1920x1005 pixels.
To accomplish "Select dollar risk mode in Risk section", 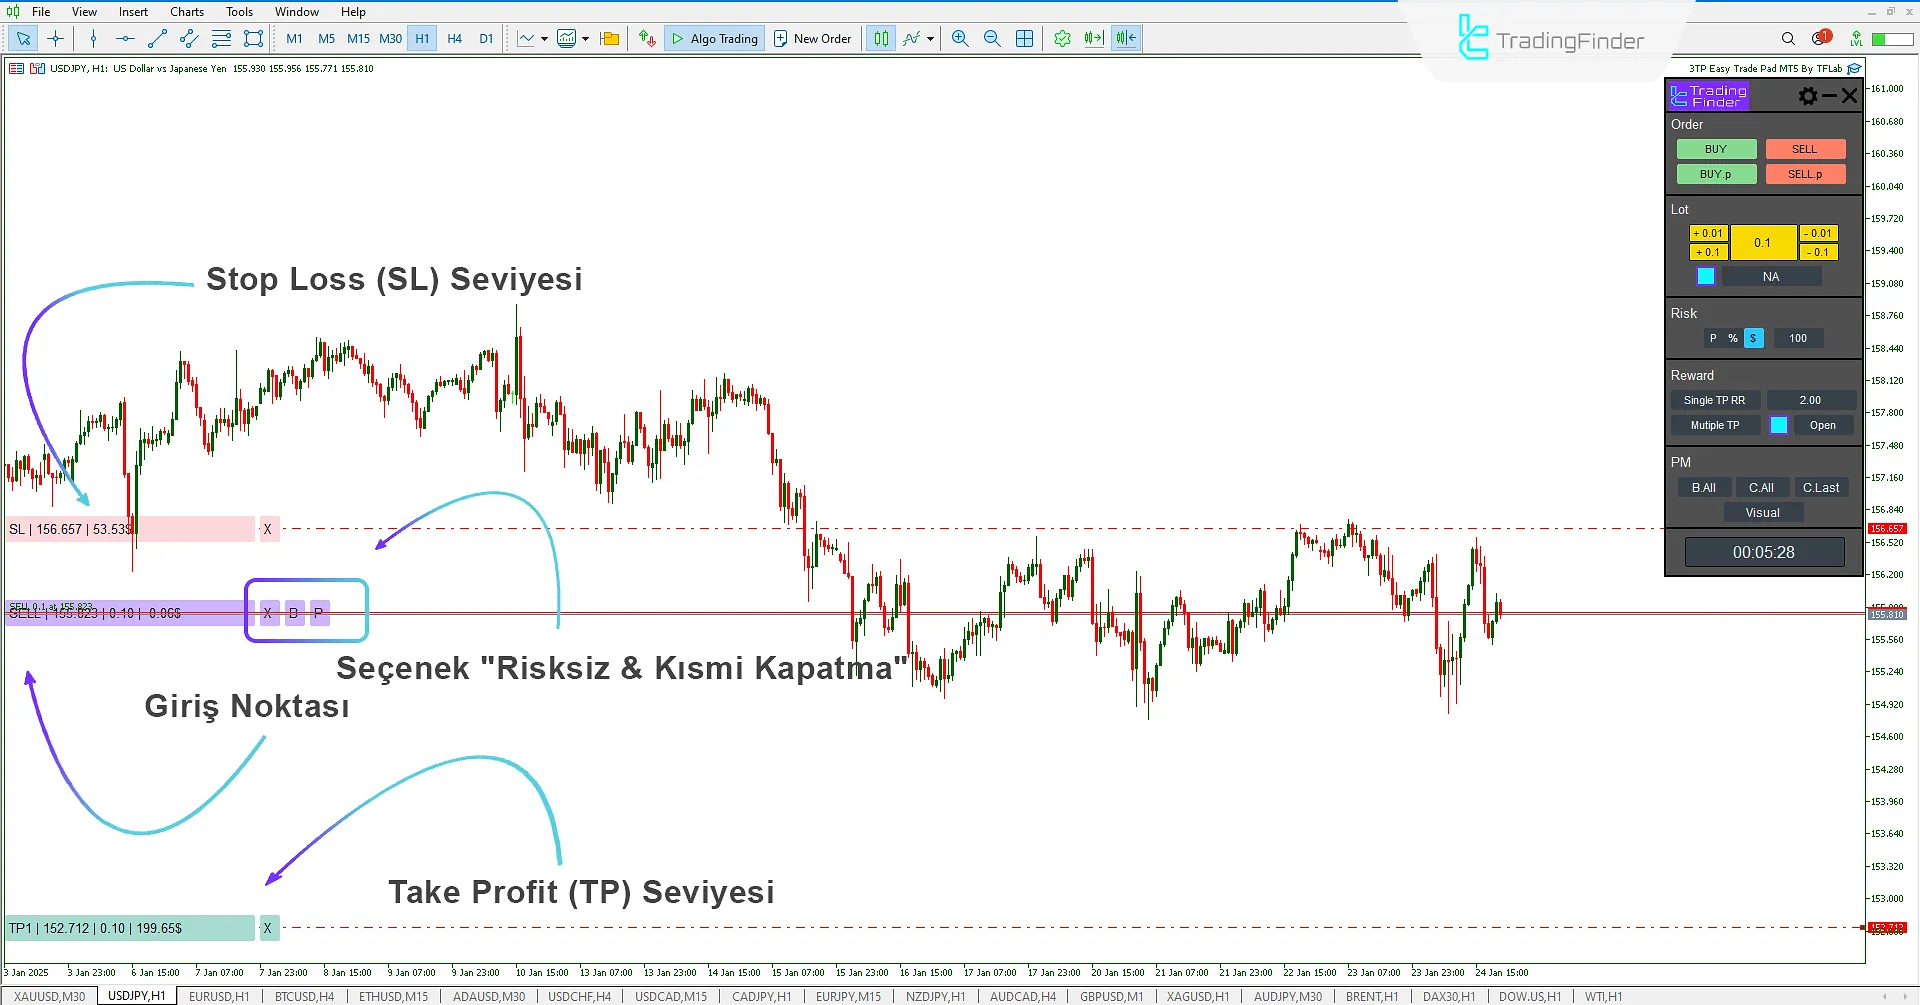I will (x=1752, y=338).
